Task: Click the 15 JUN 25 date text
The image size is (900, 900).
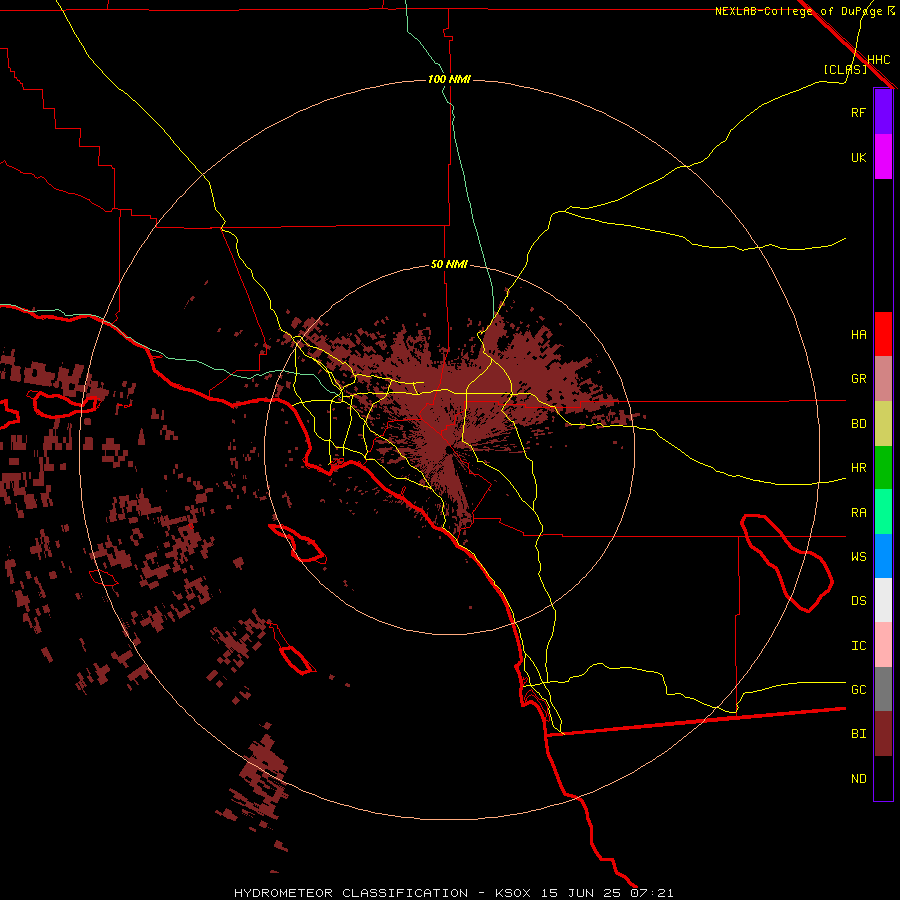Action: tap(581, 893)
